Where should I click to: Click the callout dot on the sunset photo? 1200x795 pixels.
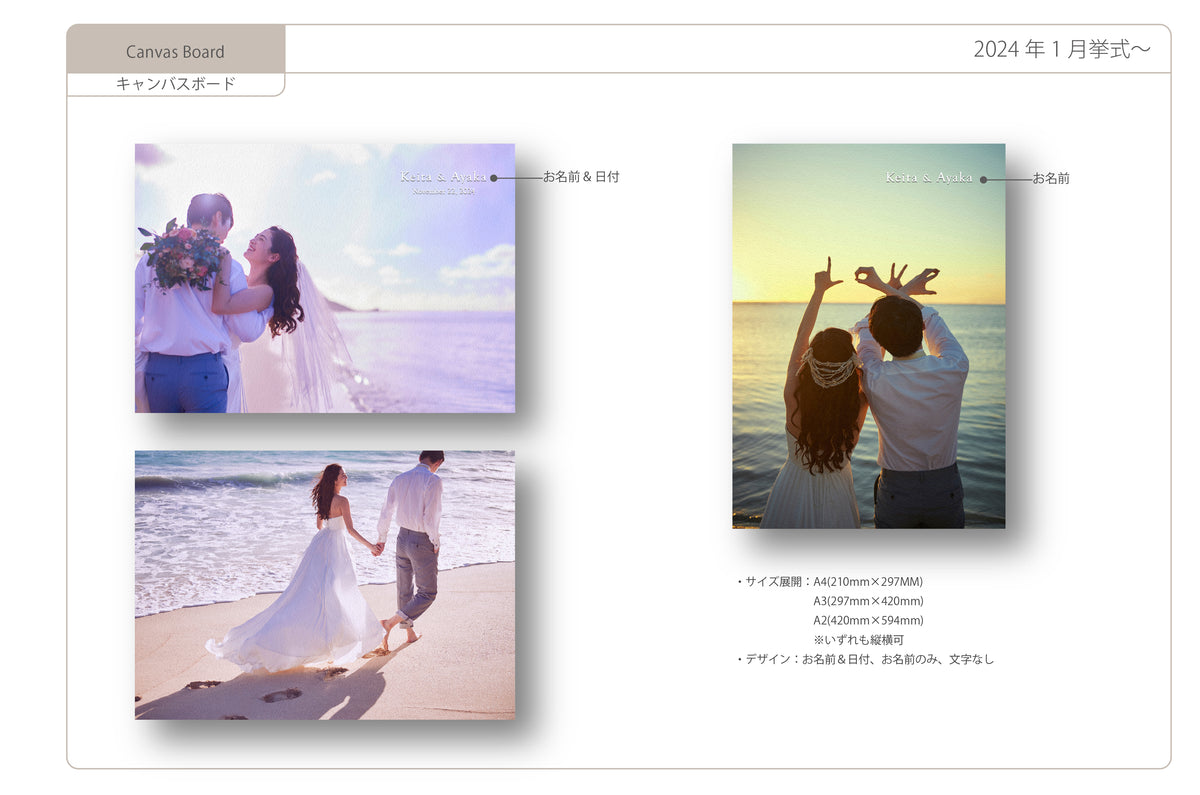(x=983, y=180)
